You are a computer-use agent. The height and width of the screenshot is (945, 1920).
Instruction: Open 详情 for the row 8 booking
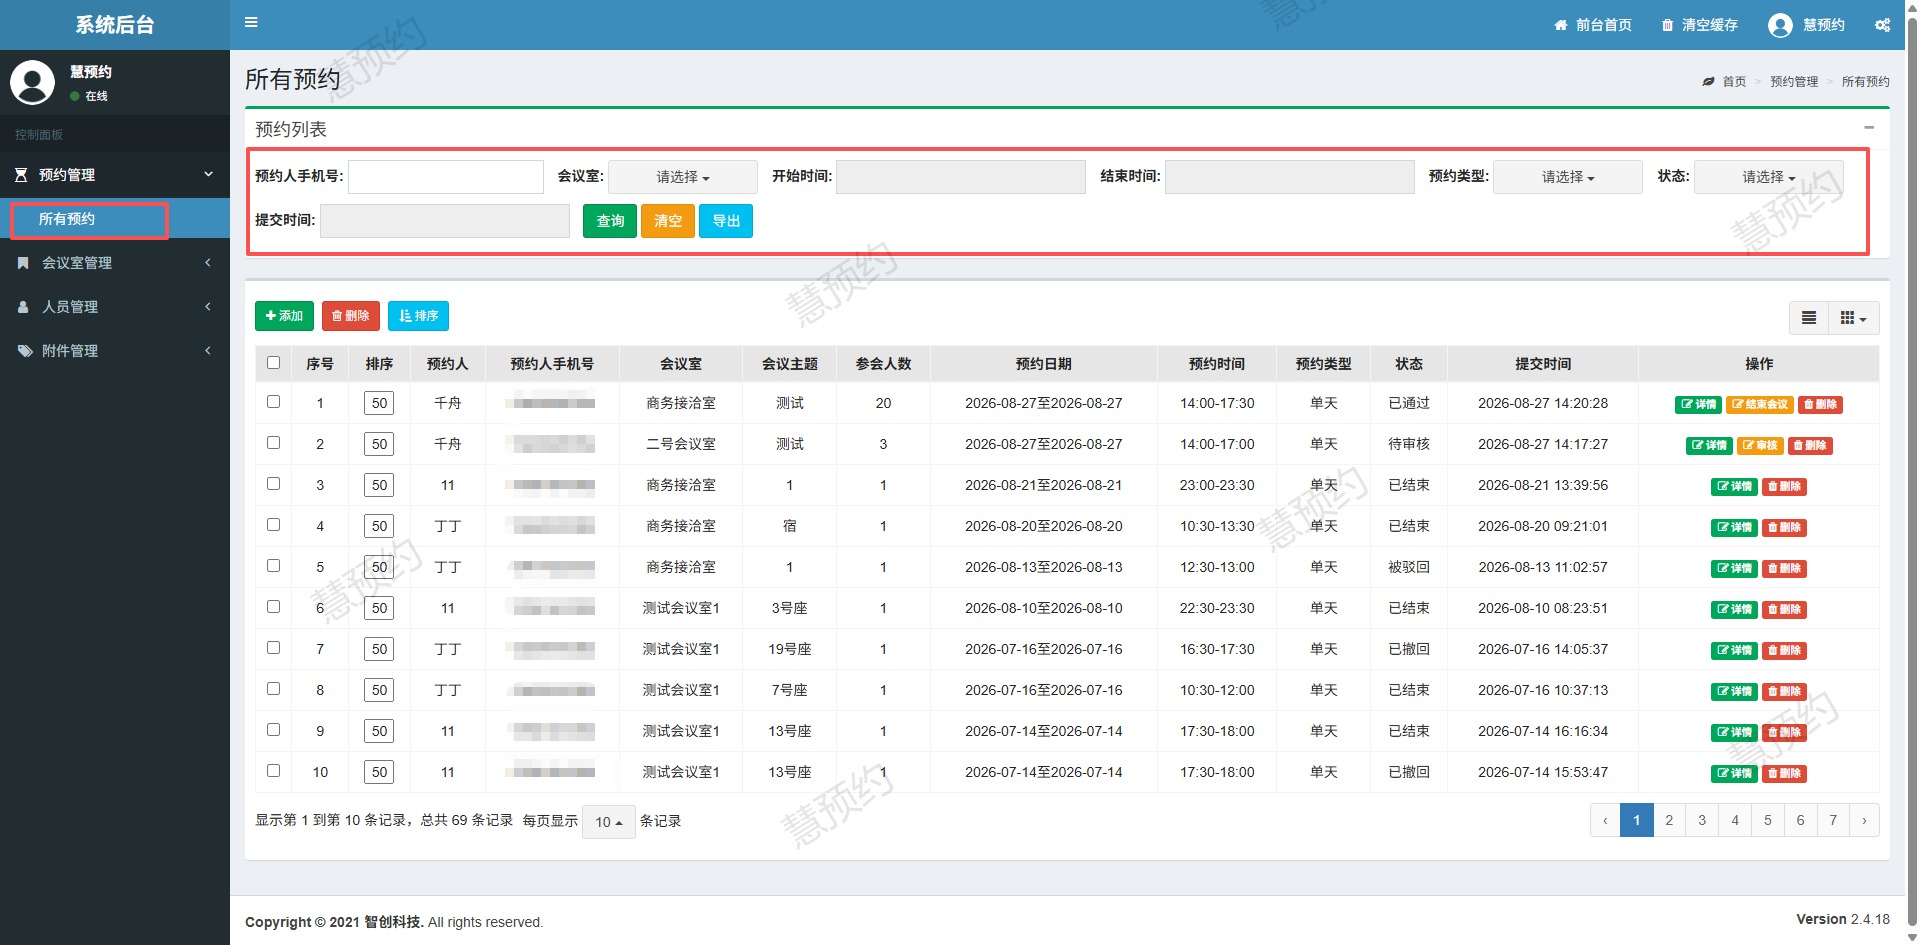coord(1734,692)
